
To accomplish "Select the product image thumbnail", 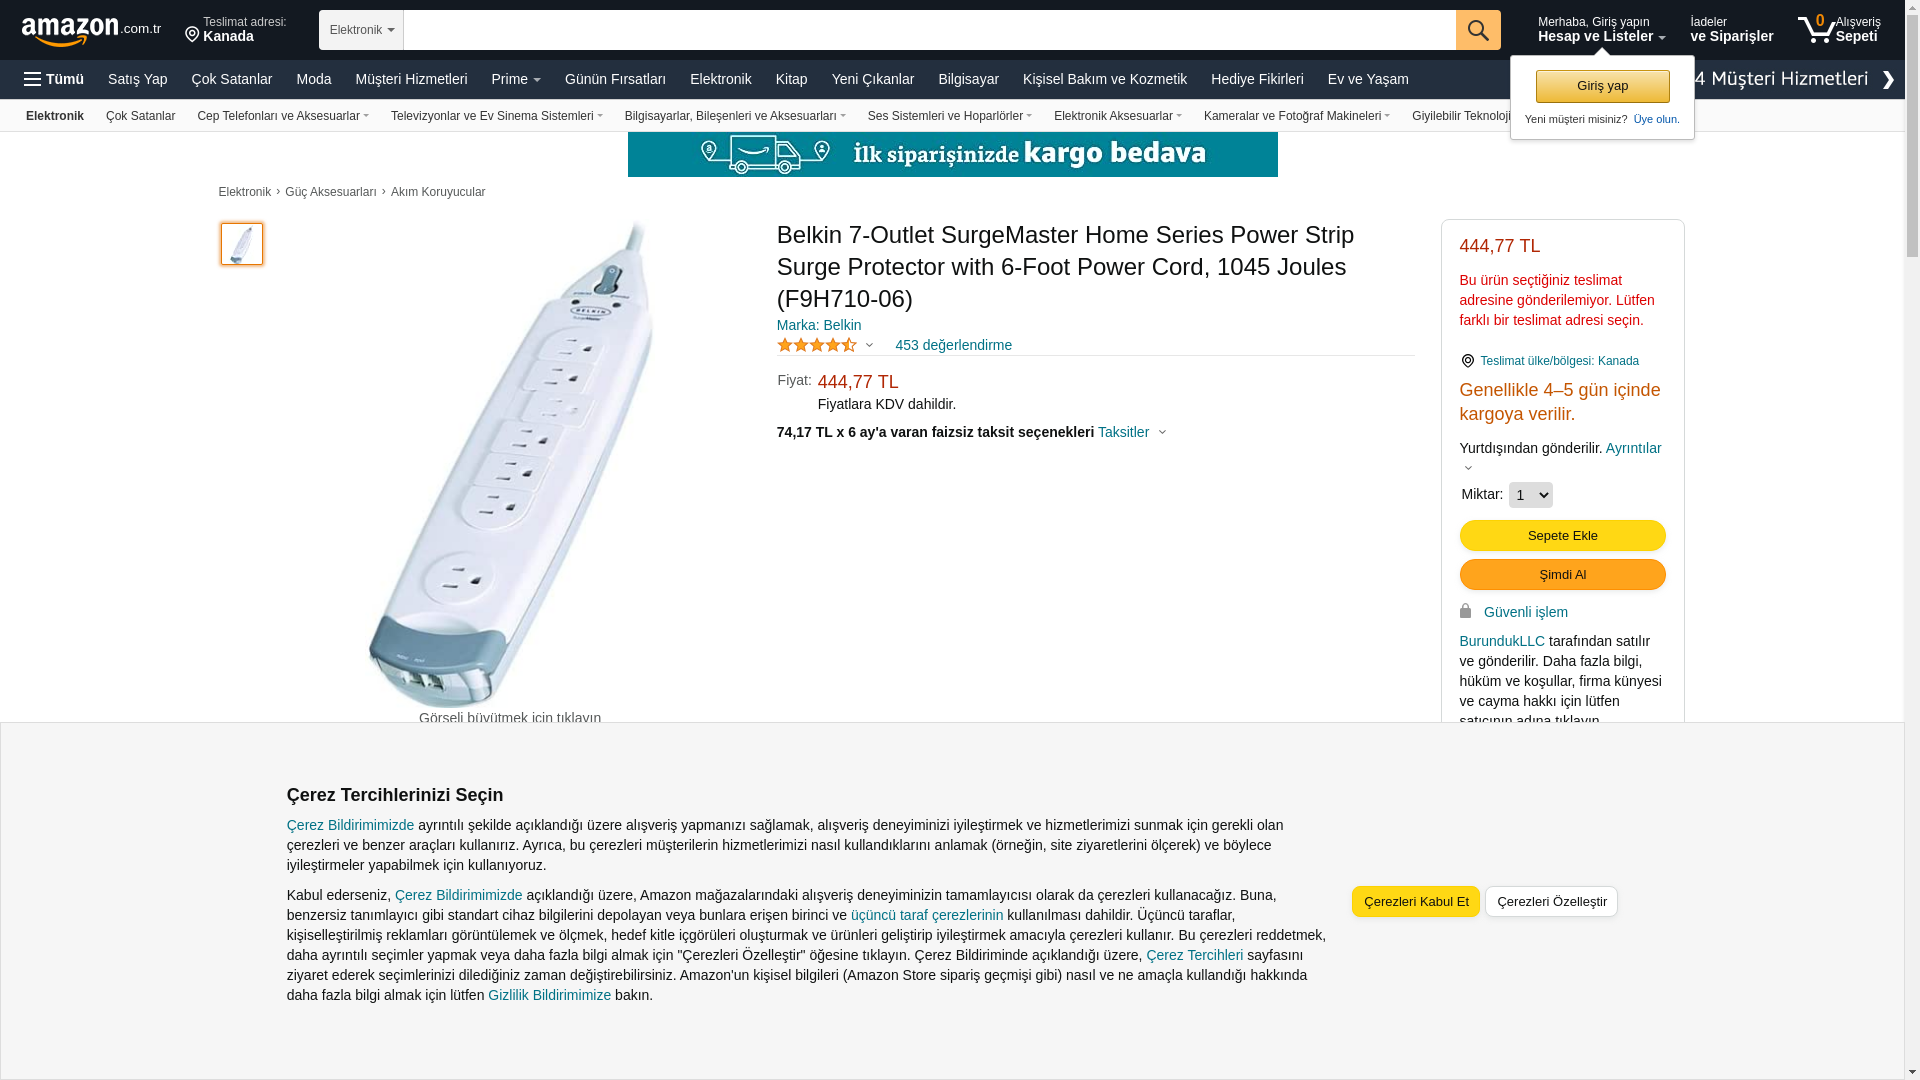I will 242,244.
